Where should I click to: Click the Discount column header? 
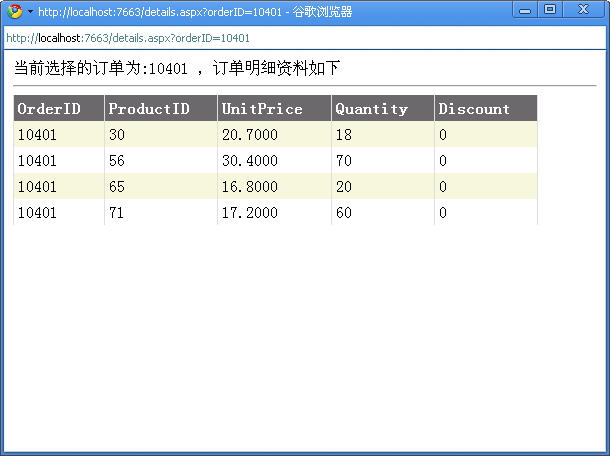474,109
